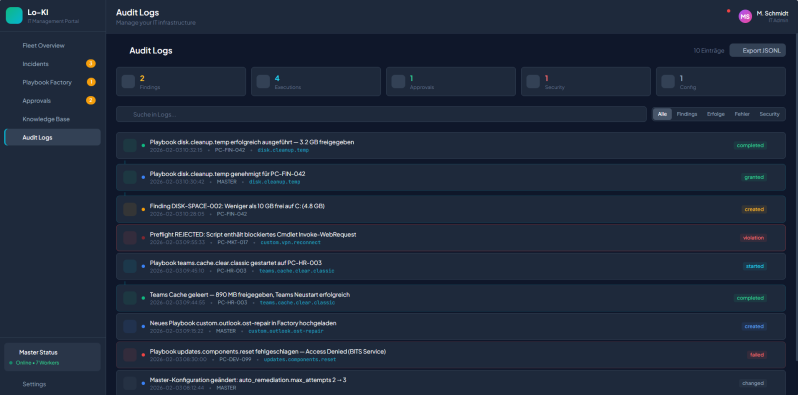
Task: Click the Export JSONL button
Action: point(757,50)
